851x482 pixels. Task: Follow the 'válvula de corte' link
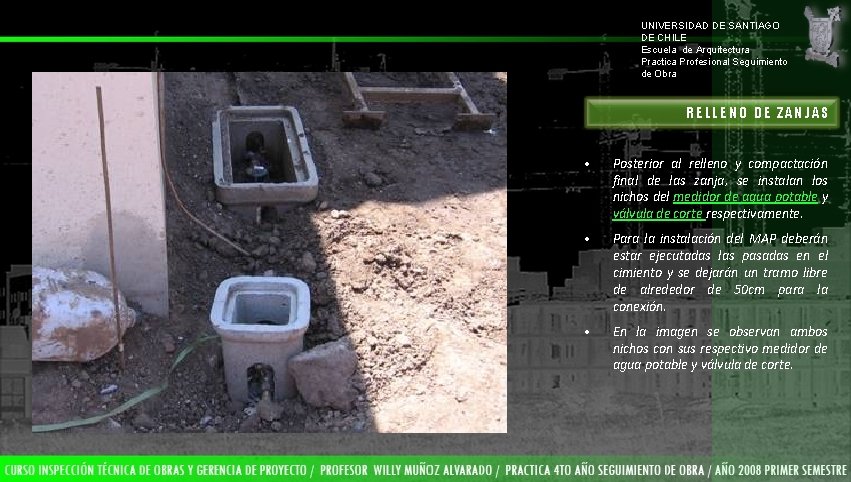(658, 214)
